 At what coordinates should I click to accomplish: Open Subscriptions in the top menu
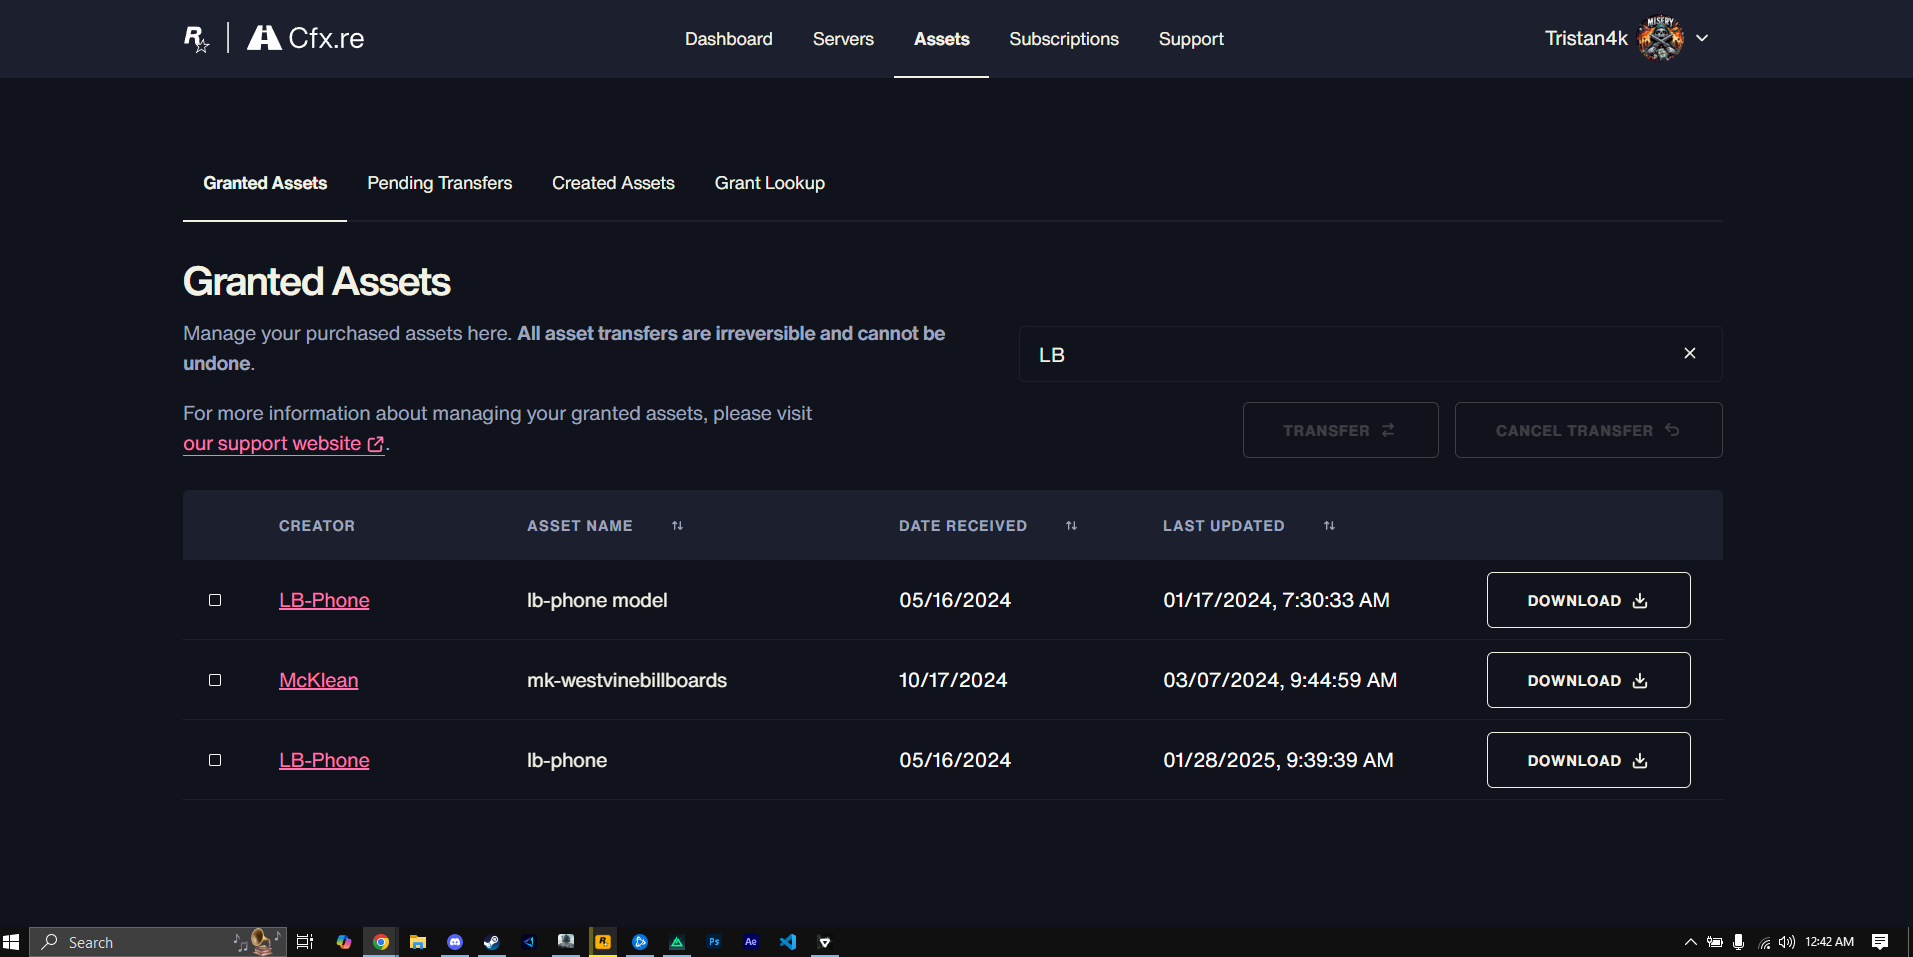point(1064,39)
